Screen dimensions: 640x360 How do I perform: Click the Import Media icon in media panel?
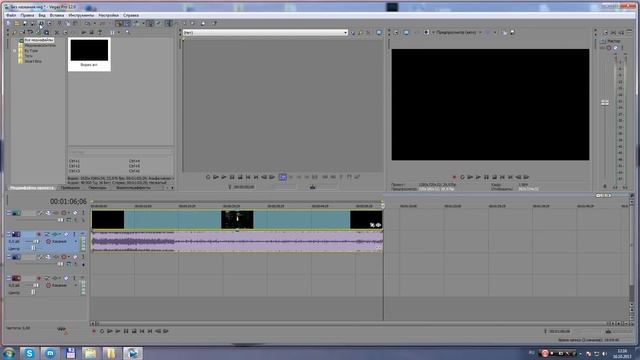tap(14, 32)
